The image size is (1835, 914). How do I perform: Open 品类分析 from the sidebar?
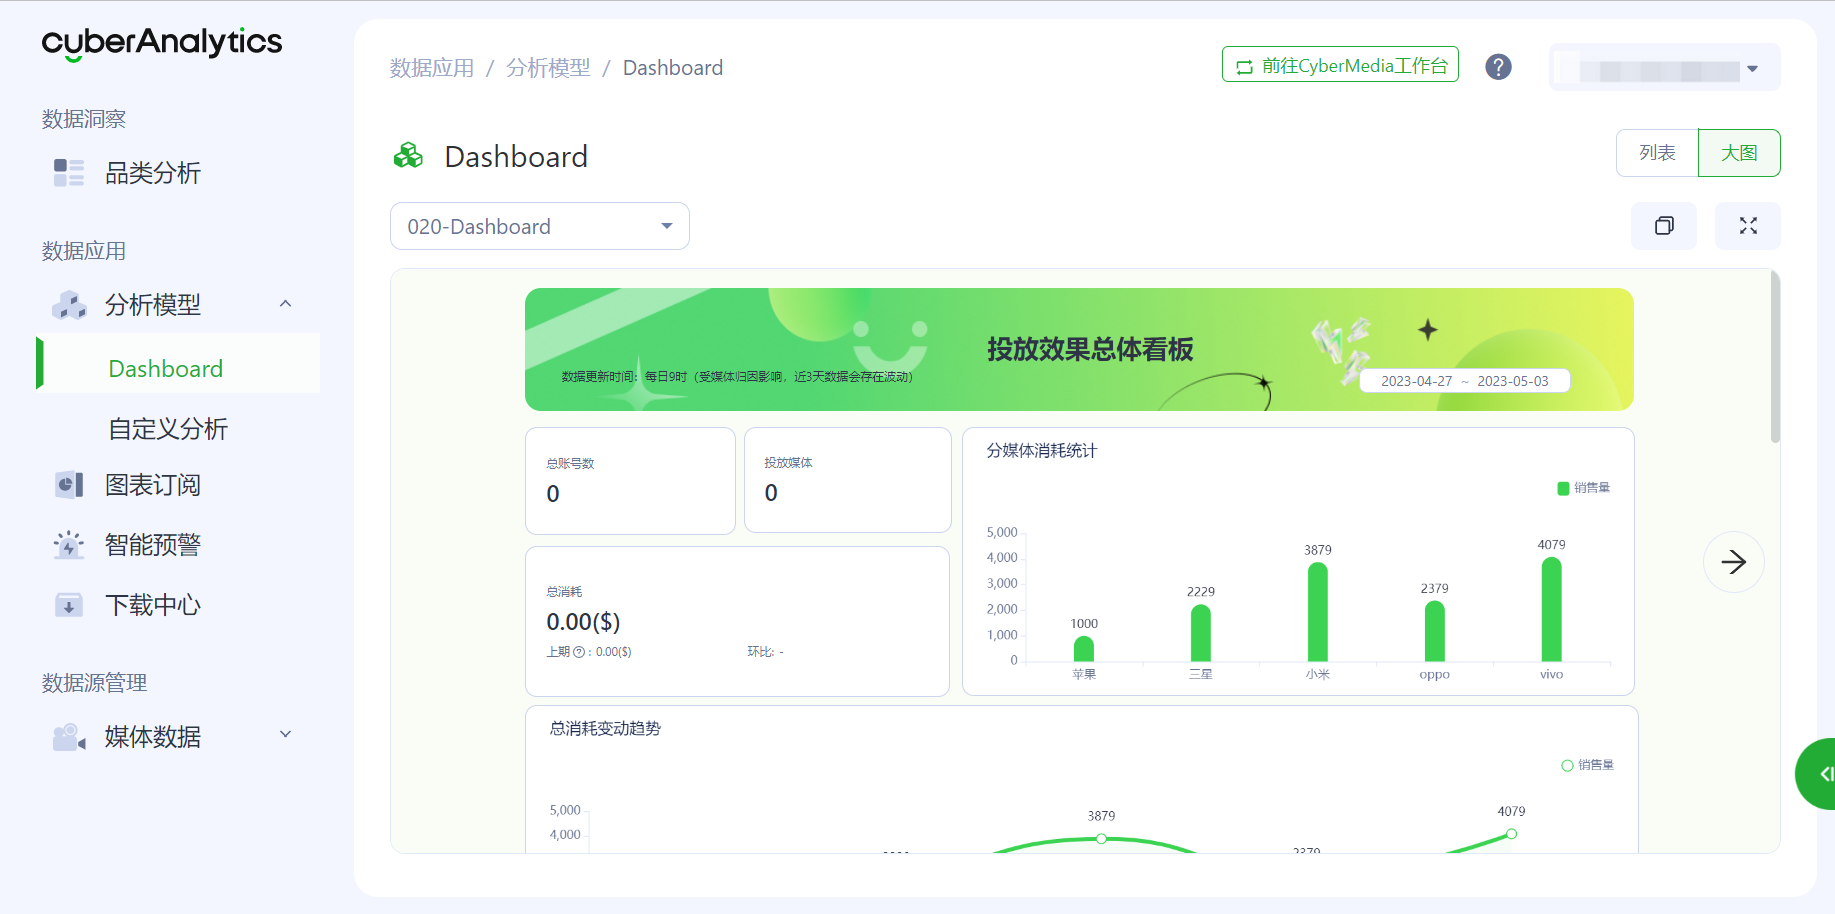tap(152, 173)
